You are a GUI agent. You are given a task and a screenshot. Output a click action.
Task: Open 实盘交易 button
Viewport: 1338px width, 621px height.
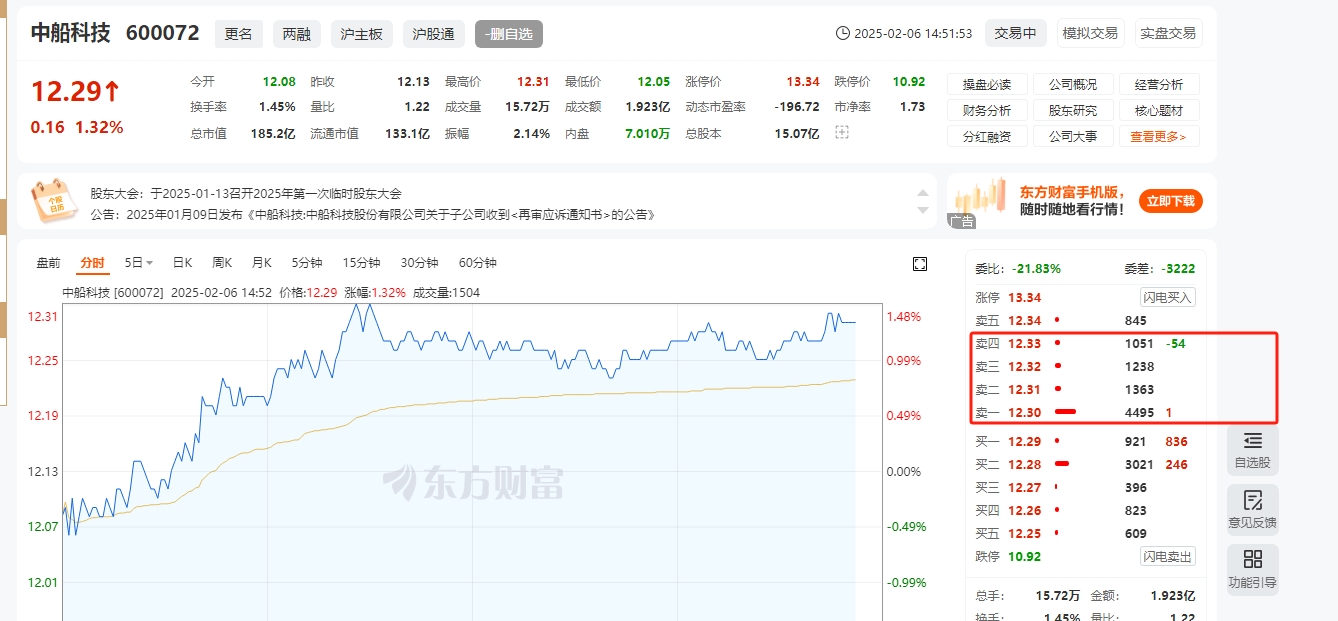tap(1168, 33)
